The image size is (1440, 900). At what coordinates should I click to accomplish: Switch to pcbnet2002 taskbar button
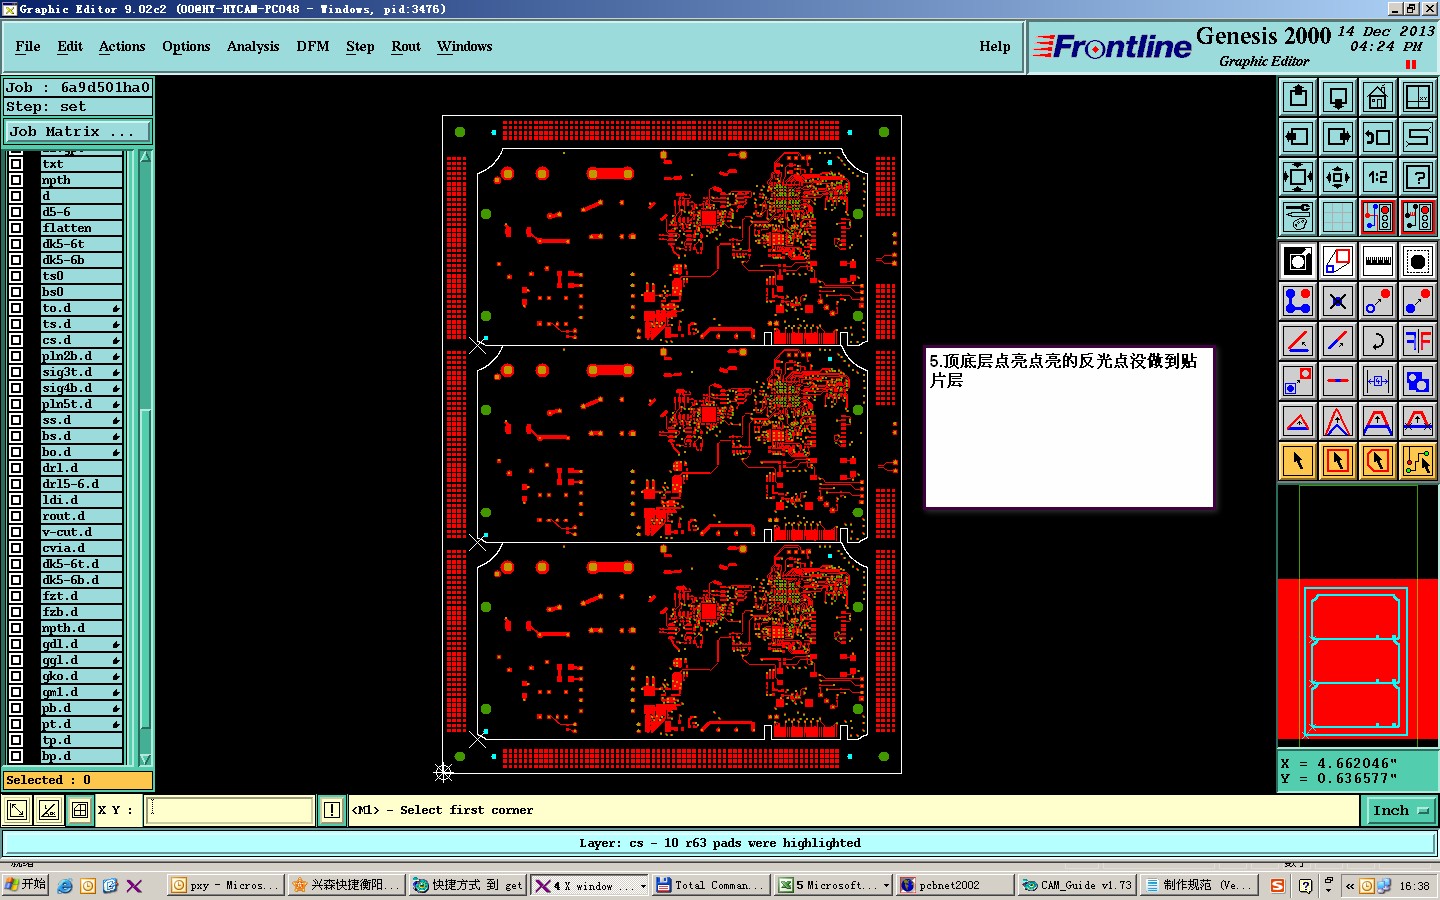[953, 885]
